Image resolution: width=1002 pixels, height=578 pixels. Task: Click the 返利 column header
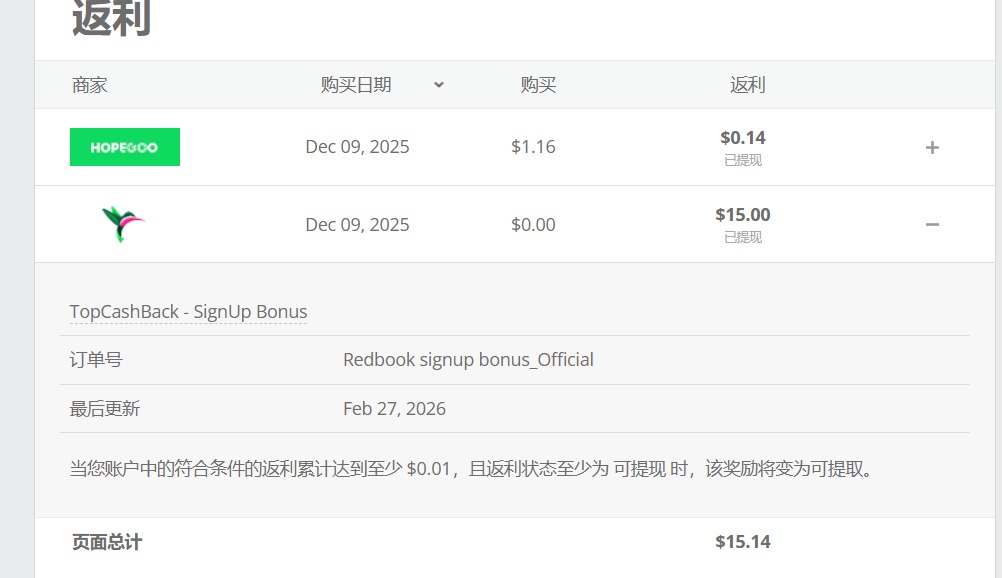click(747, 85)
